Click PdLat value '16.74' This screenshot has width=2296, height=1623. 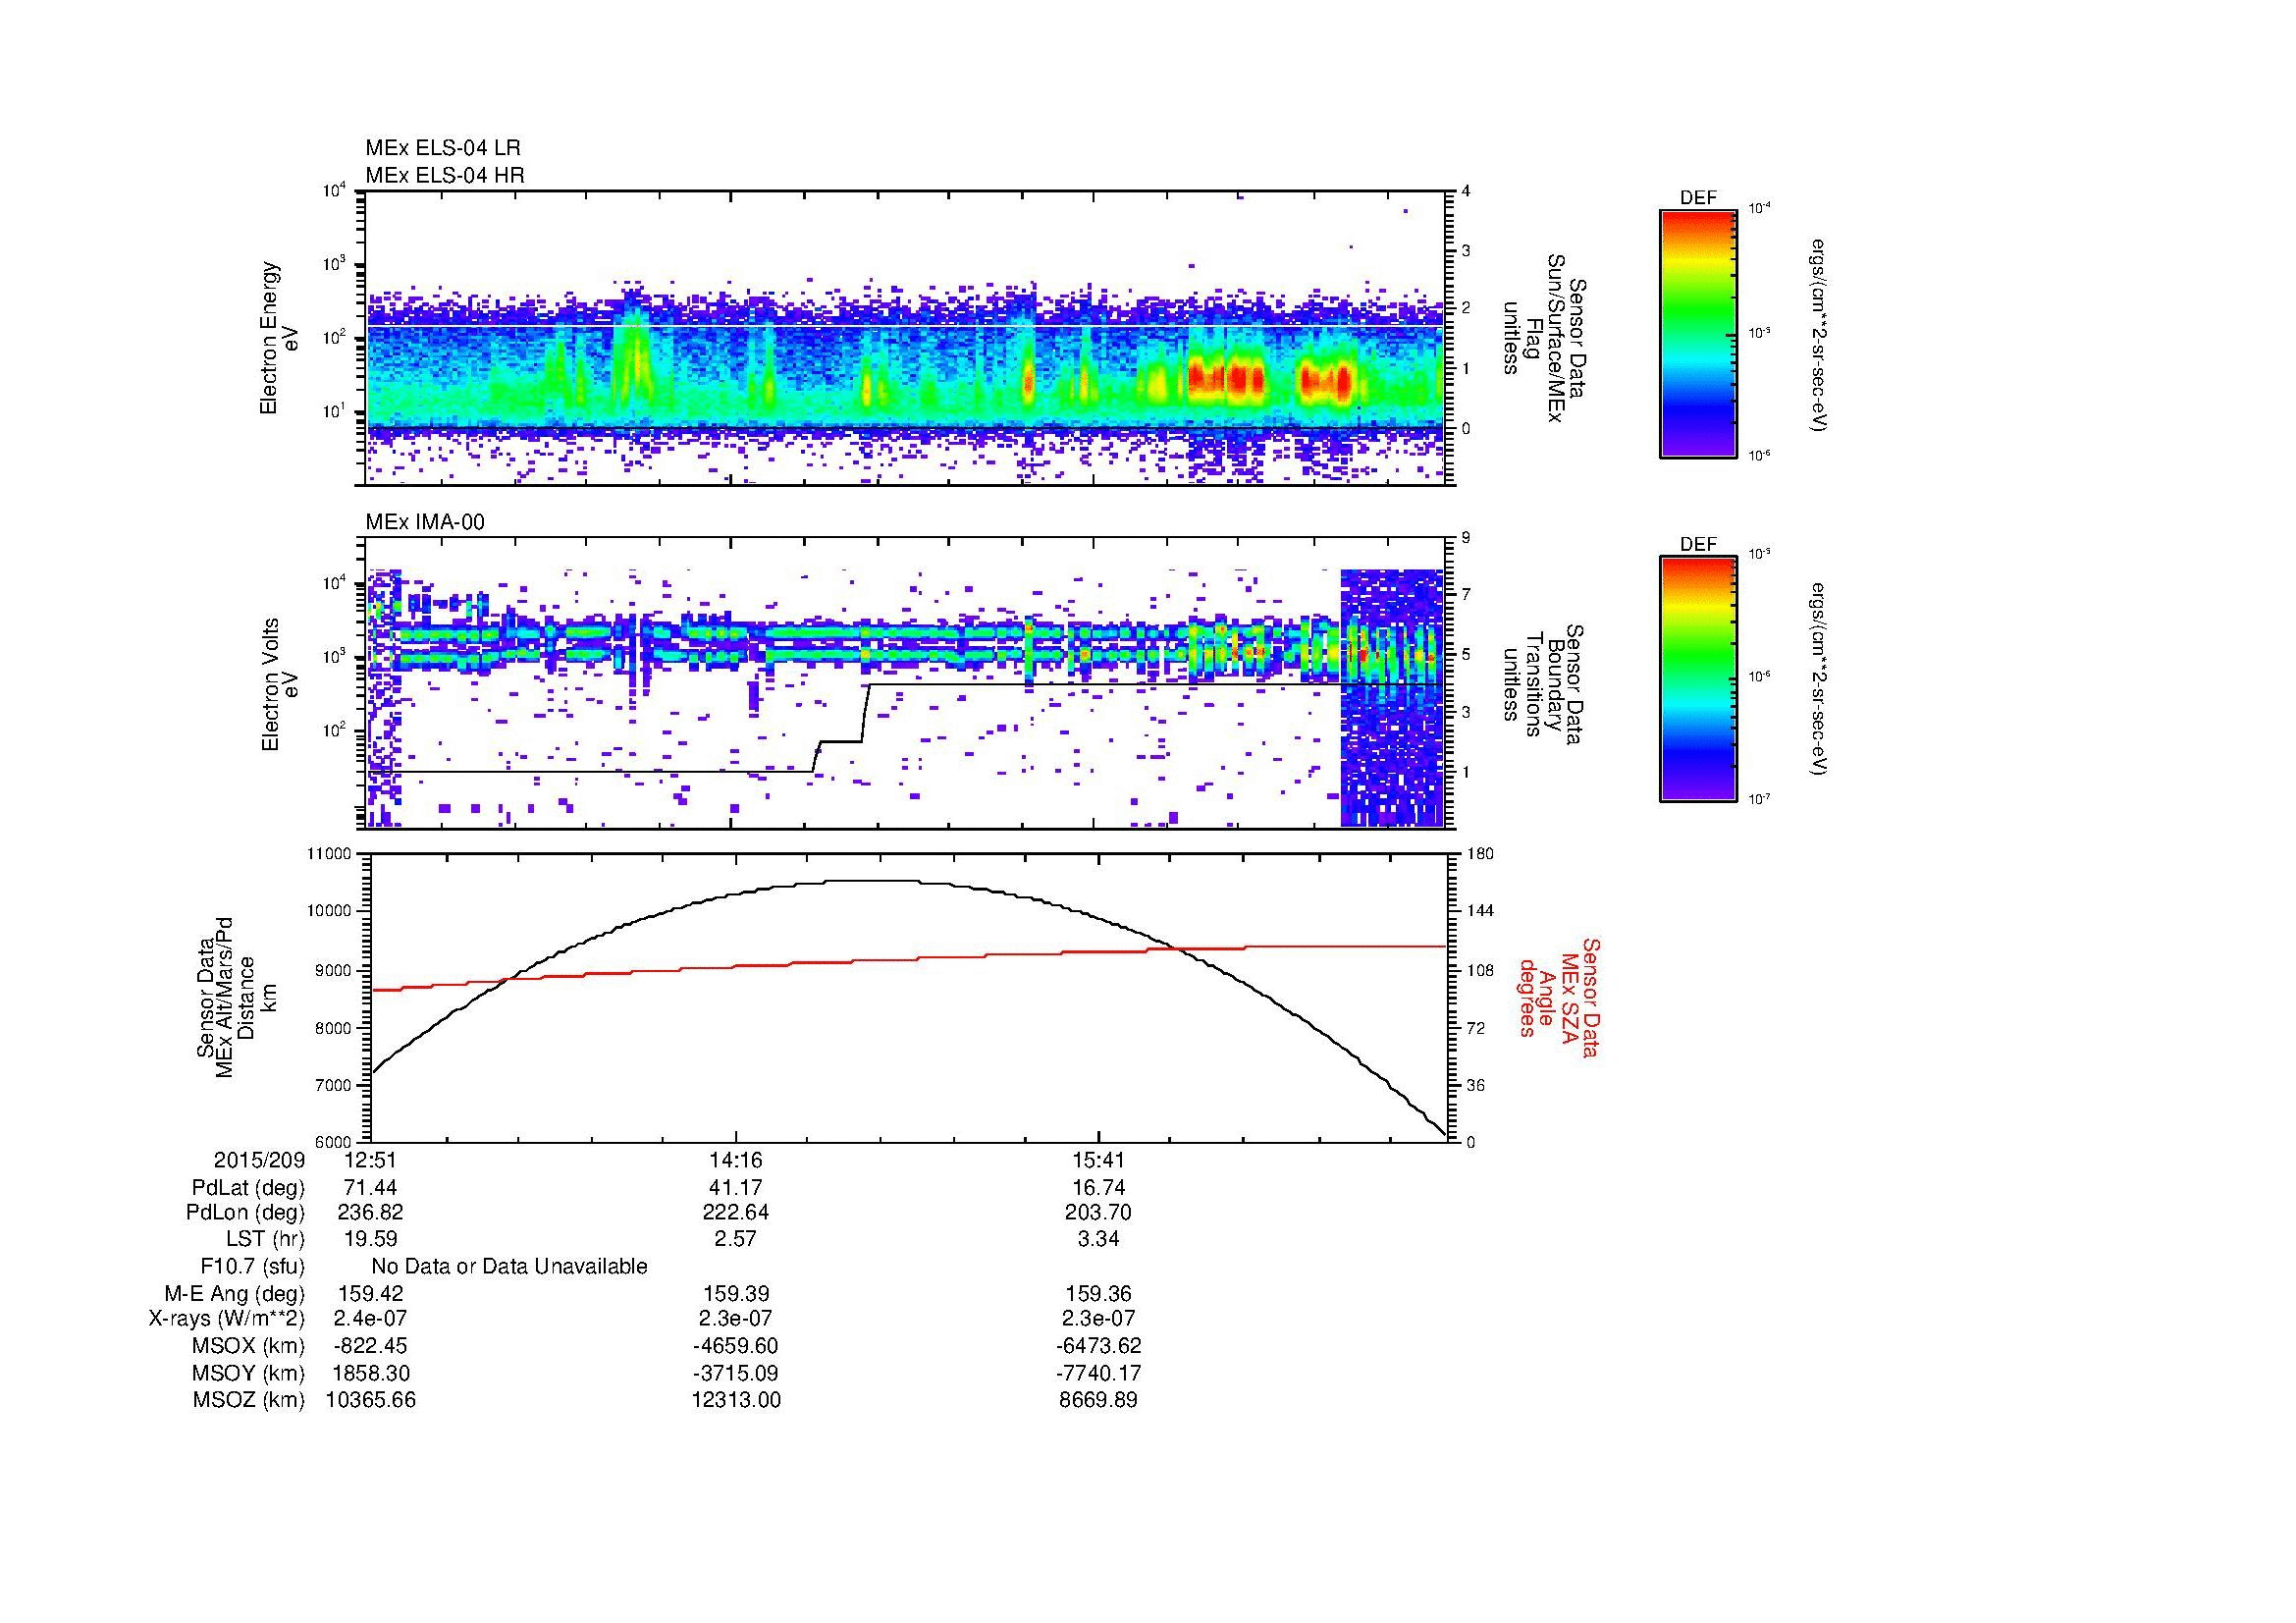[x=1098, y=1188]
